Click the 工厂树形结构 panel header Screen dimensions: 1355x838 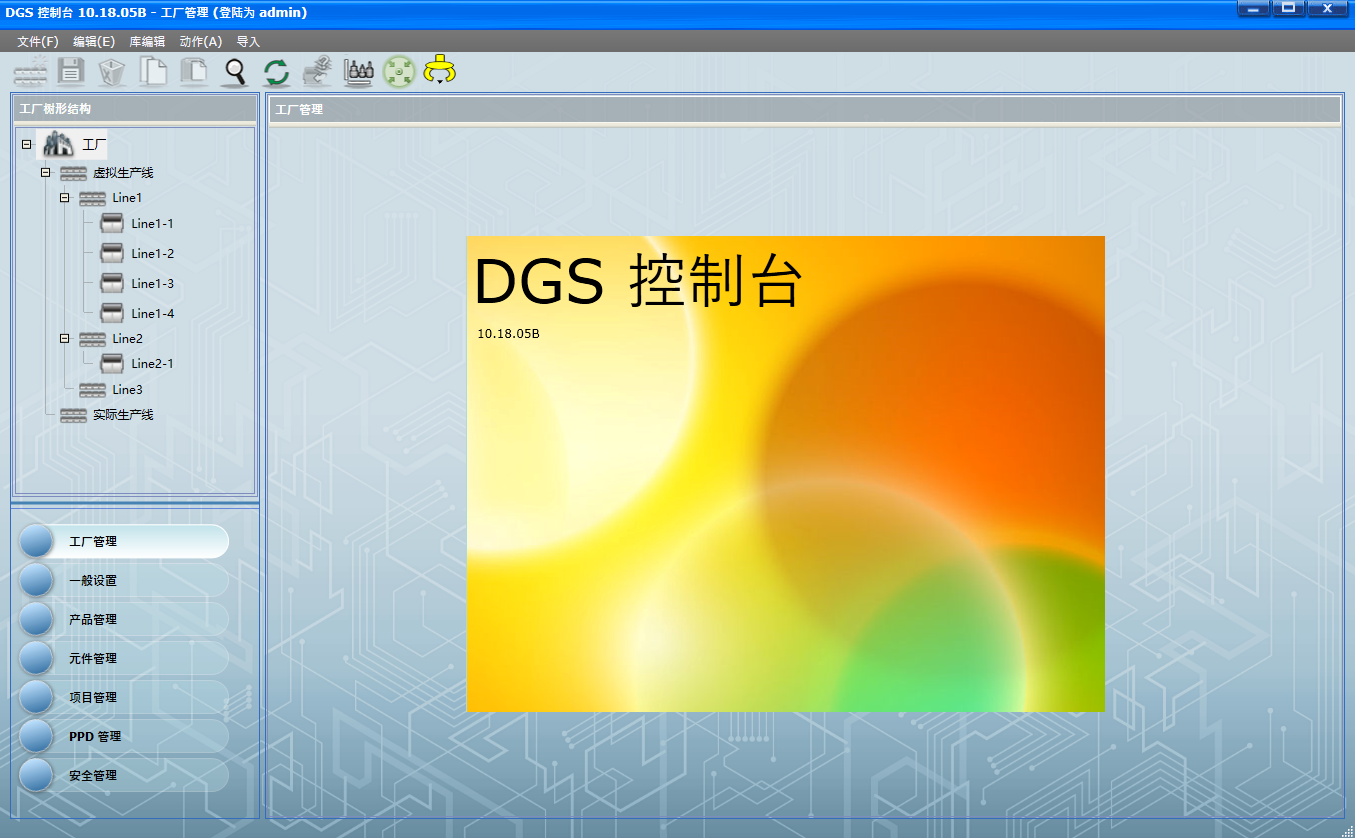pyautogui.click(x=134, y=109)
